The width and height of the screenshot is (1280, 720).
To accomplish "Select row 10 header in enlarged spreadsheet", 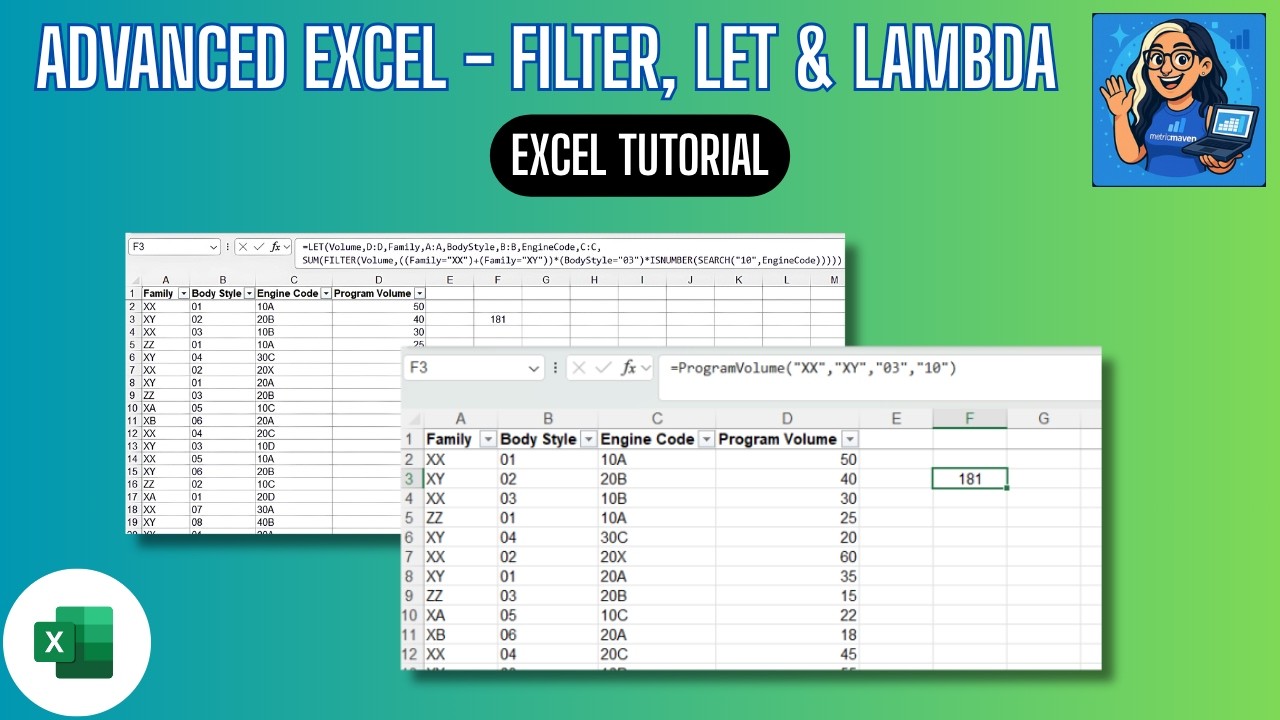I will click(x=411, y=615).
